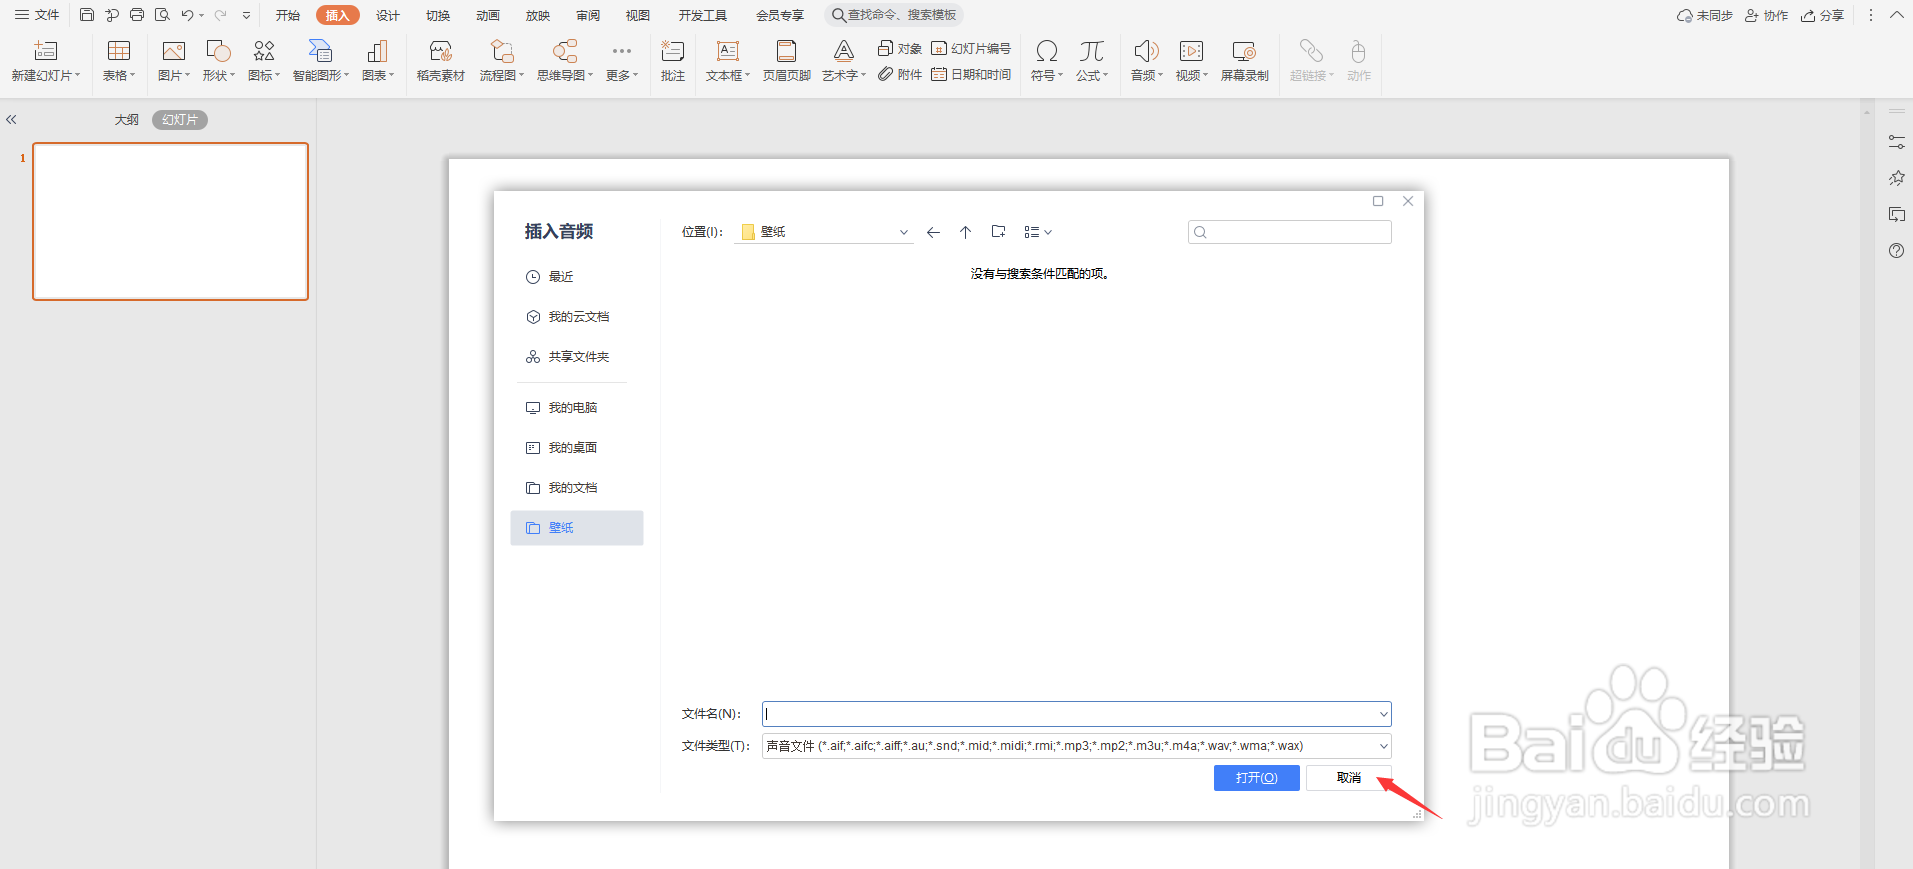This screenshot has width=1913, height=869.
Task: Open the Shapes (形状) tool
Action: (218, 51)
